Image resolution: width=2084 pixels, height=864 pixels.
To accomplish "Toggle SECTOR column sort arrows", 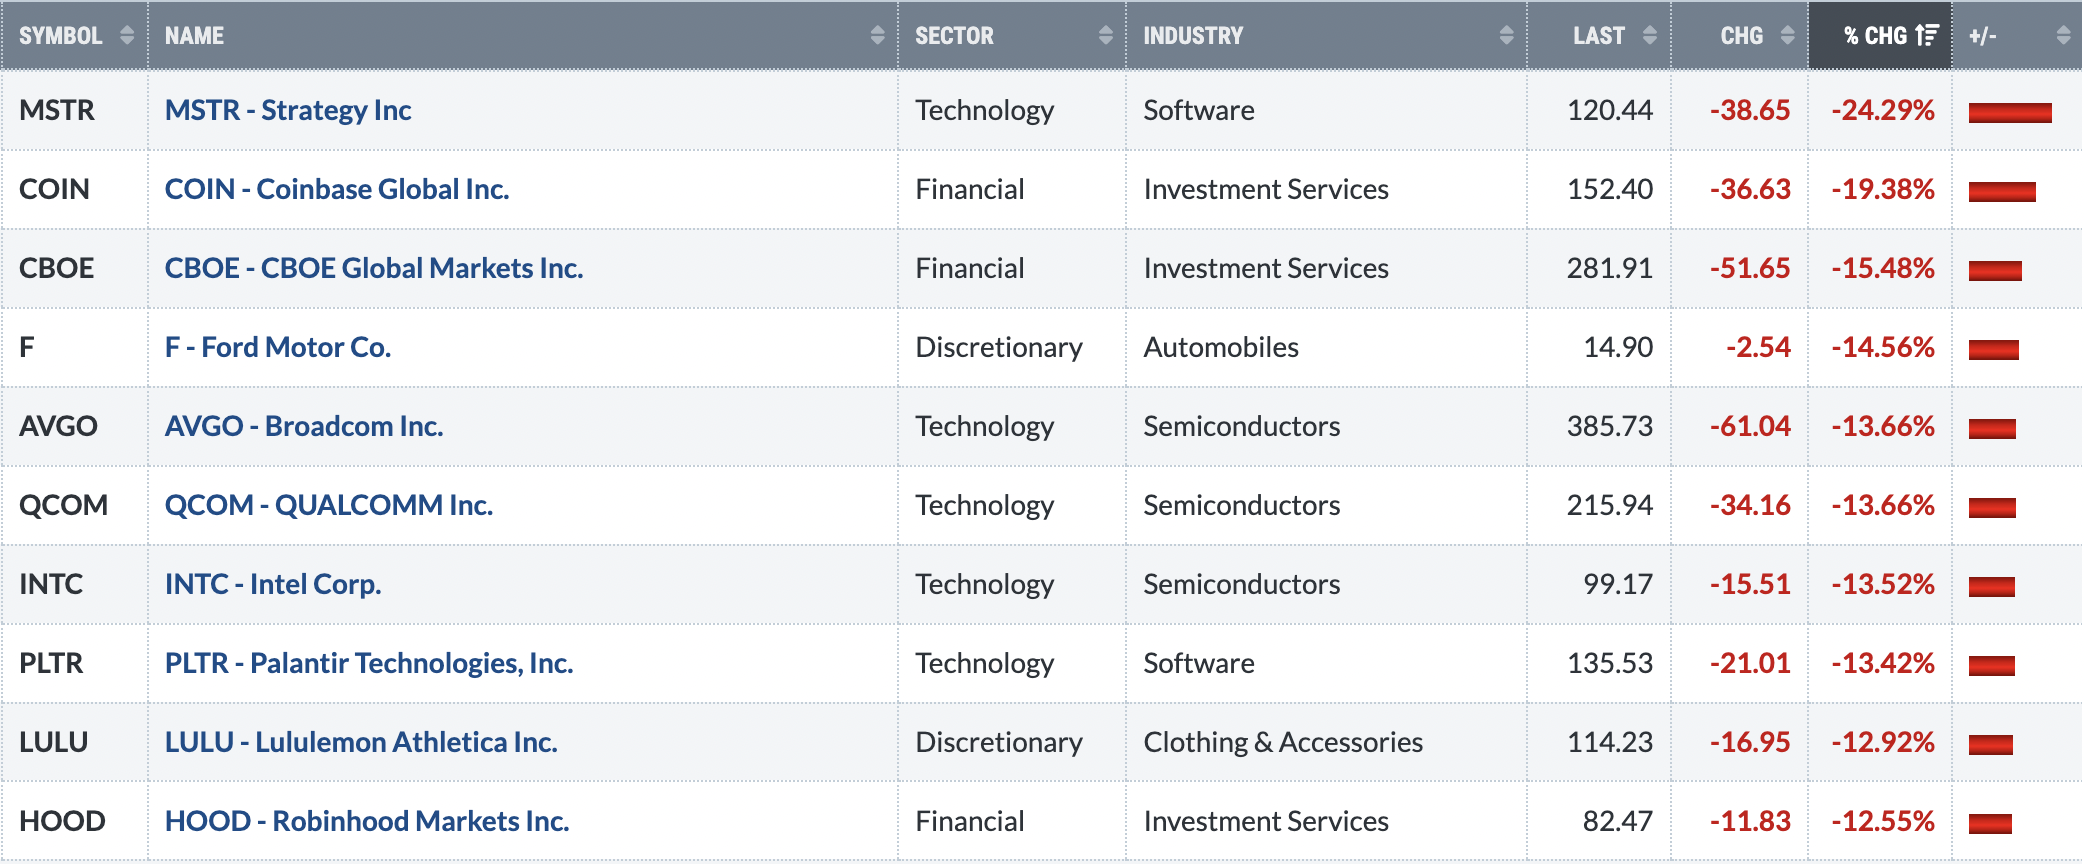I will pyautogui.click(x=1105, y=35).
